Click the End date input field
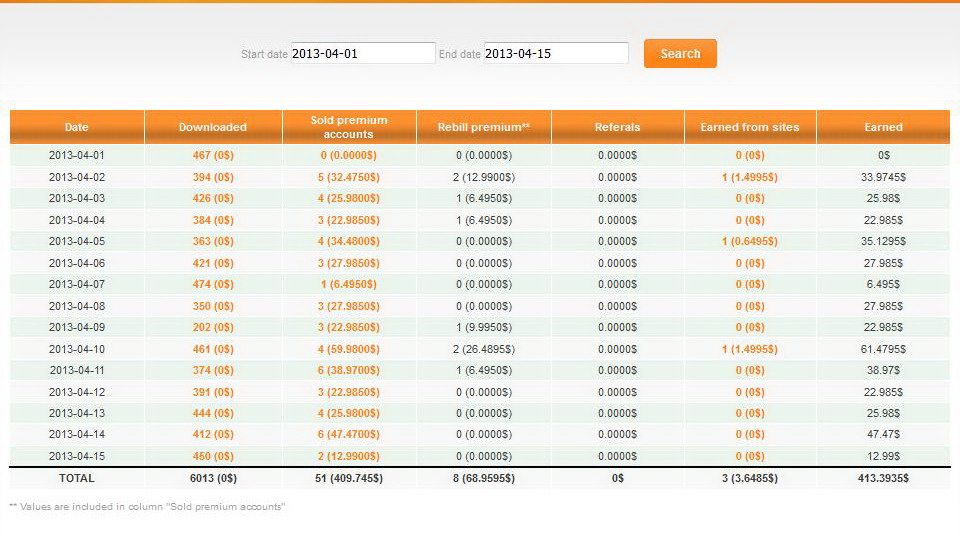This screenshot has height=540, width=960. pos(556,53)
